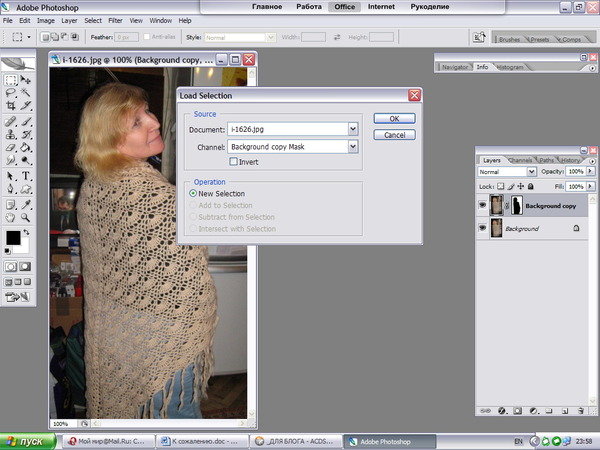Switch to the Histogram tab
The image size is (600, 450).
pos(510,67)
